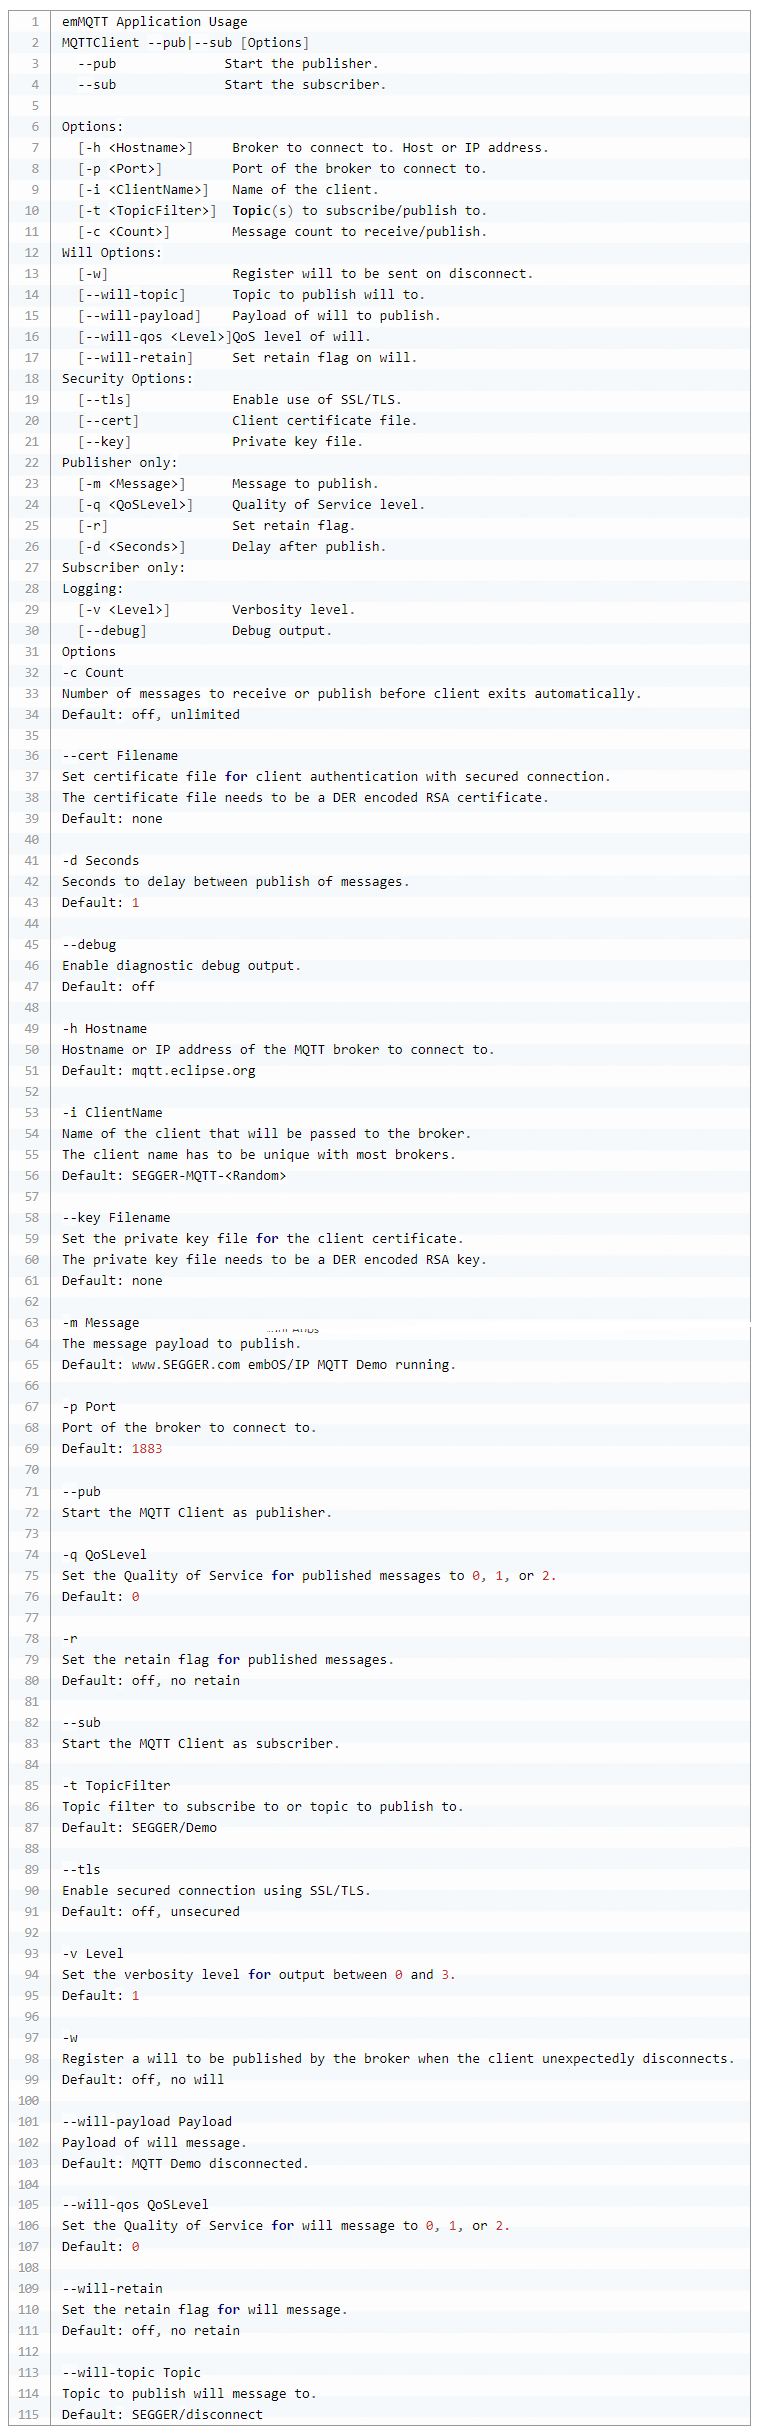
Task: Click line number 100 in the gutter
Action: pyautogui.click(x=28, y=2100)
